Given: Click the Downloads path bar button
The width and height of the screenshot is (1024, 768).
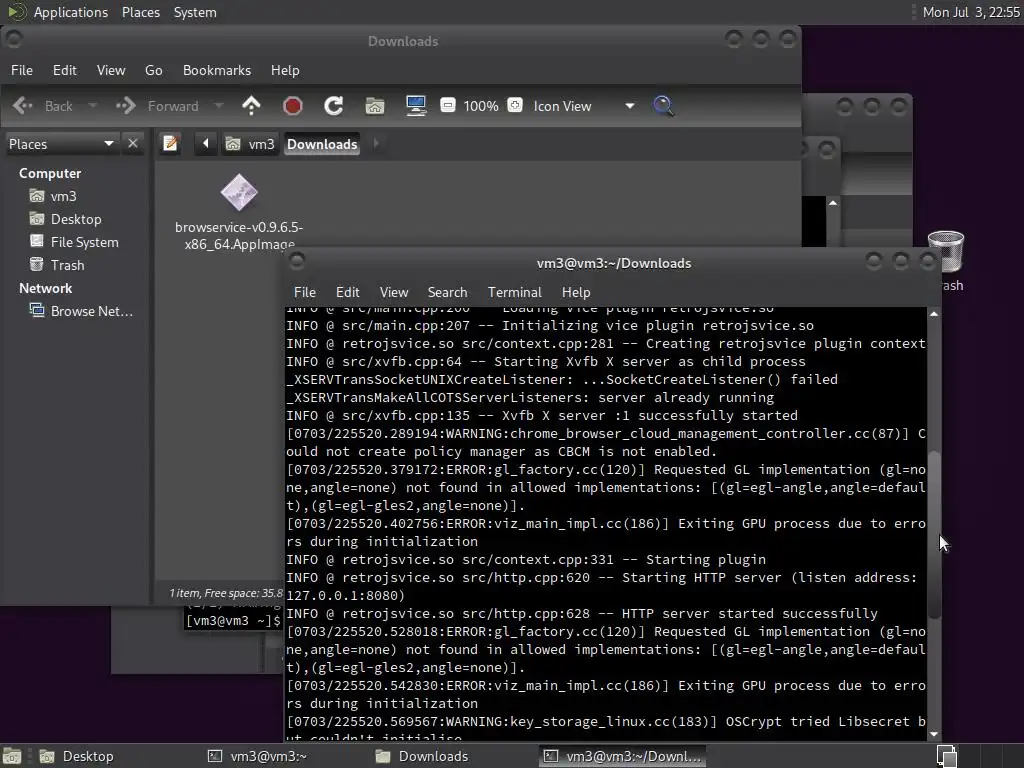Looking at the screenshot, I should [x=322, y=144].
